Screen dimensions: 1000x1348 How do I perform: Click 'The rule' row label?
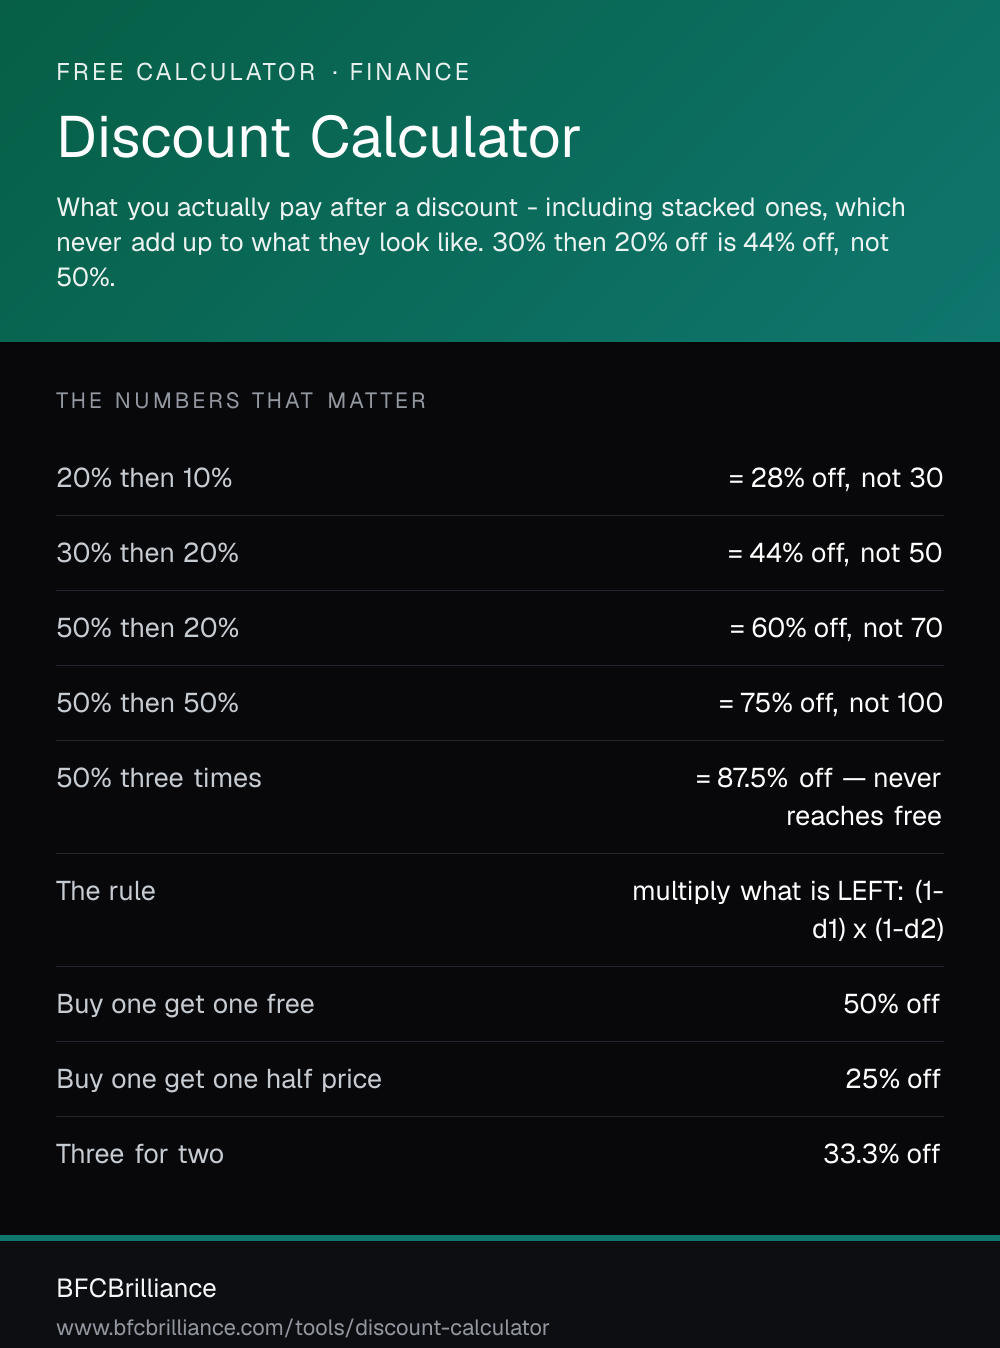(x=106, y=891)
